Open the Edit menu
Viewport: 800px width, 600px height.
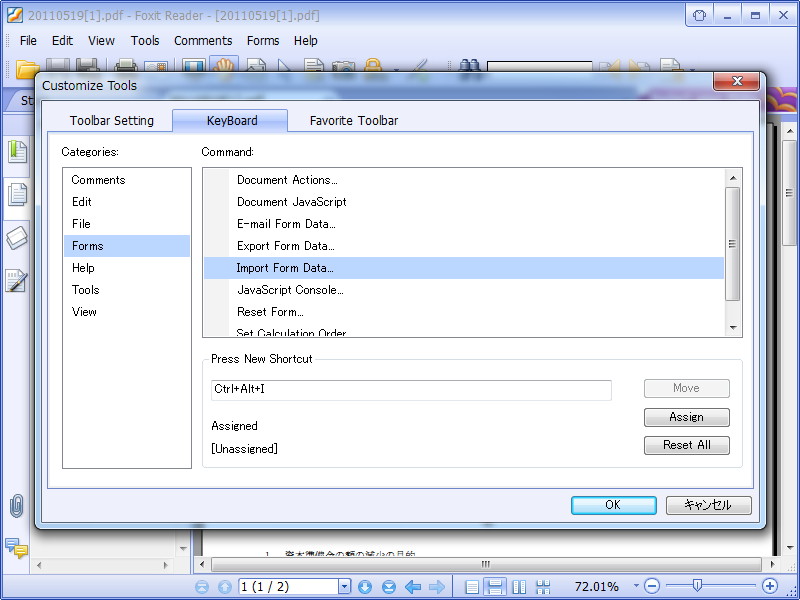62,40
